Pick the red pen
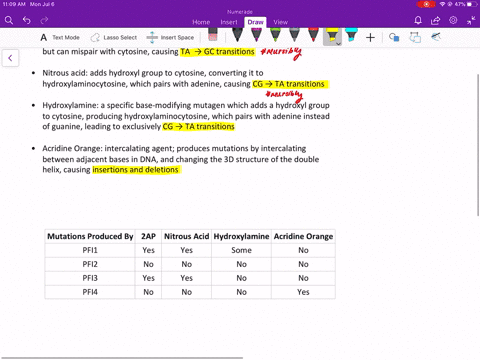The height and width of the screenshot is (360, 480). click(313, 35)
